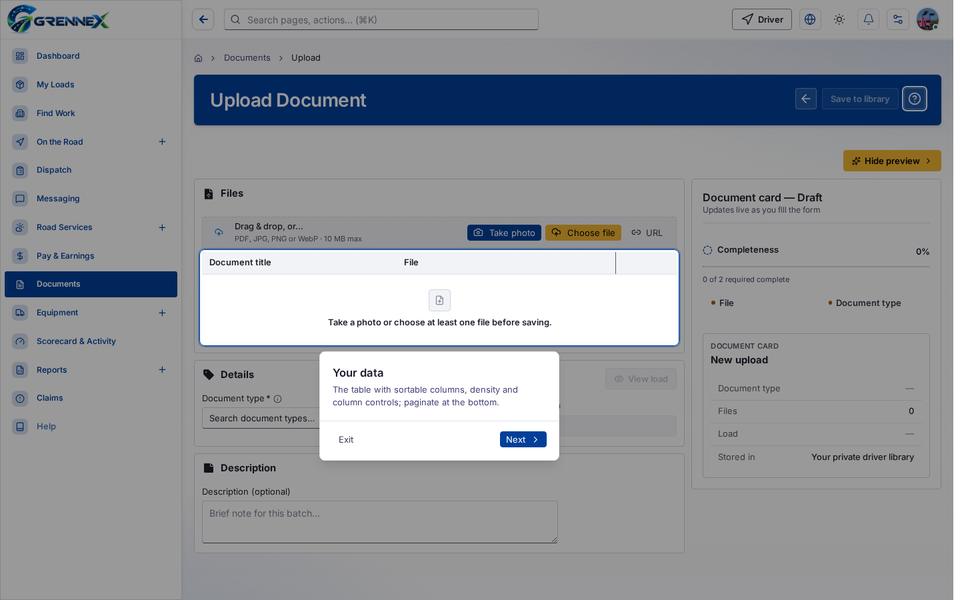960x600 pixels.
Task: Click the View load button
Action: tap(640, 379)
